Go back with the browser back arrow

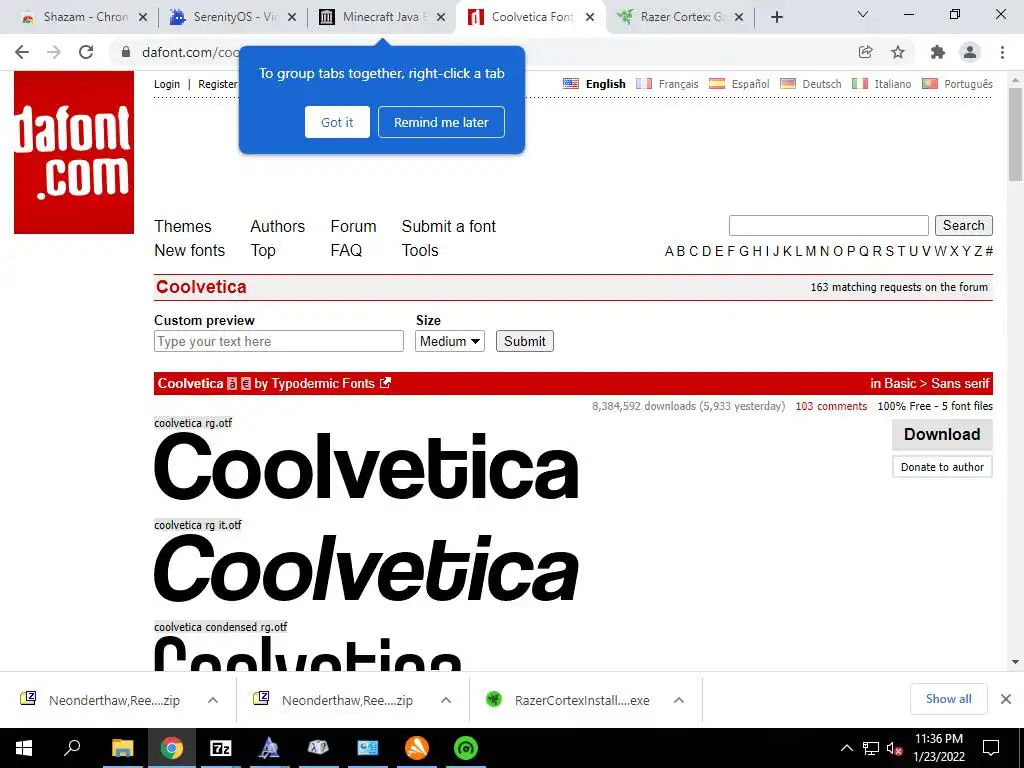tap(22, 52)
